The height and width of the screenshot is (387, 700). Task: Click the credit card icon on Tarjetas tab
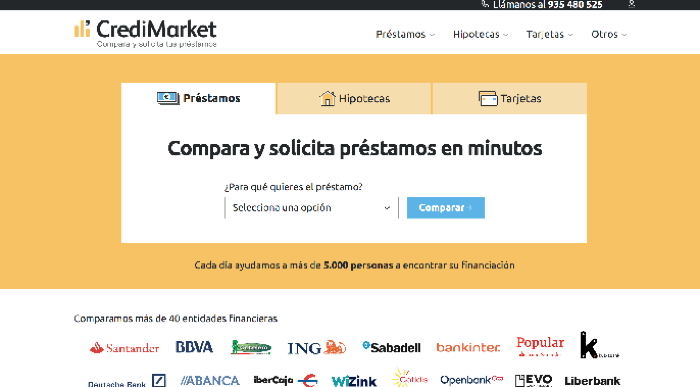coord(488,98)
